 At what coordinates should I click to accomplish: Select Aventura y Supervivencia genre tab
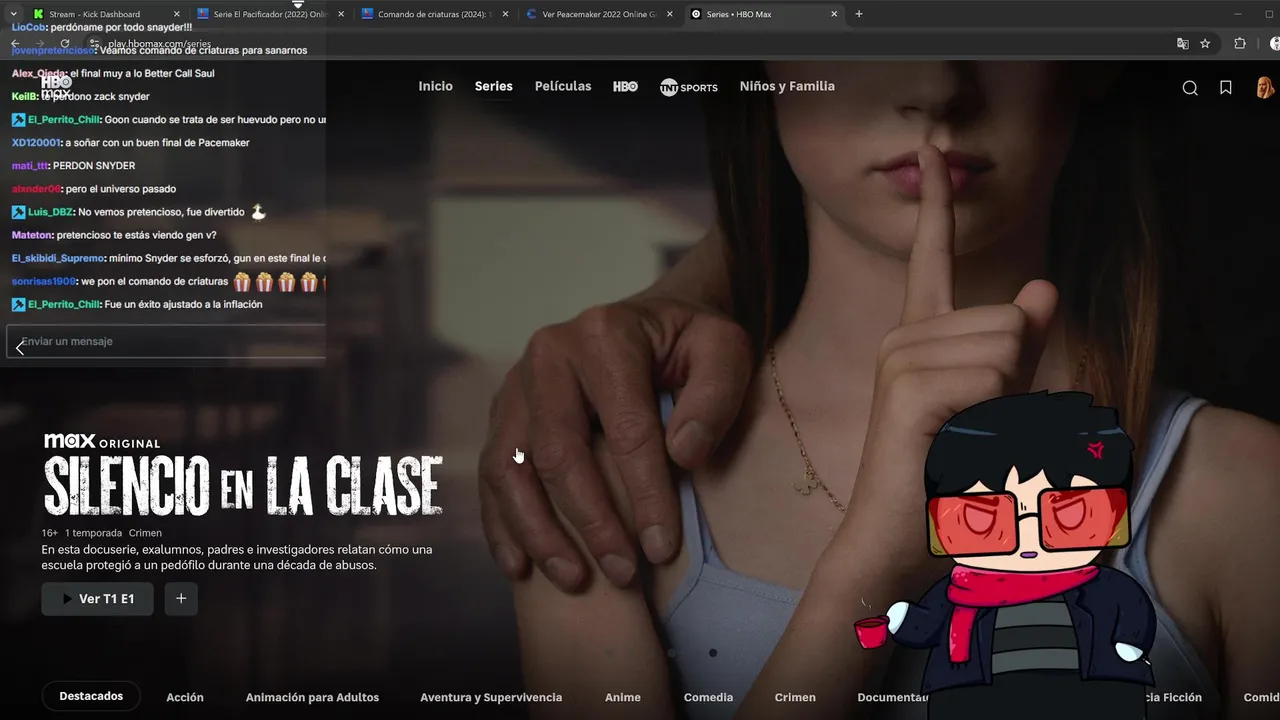click(x=491, y=697)
